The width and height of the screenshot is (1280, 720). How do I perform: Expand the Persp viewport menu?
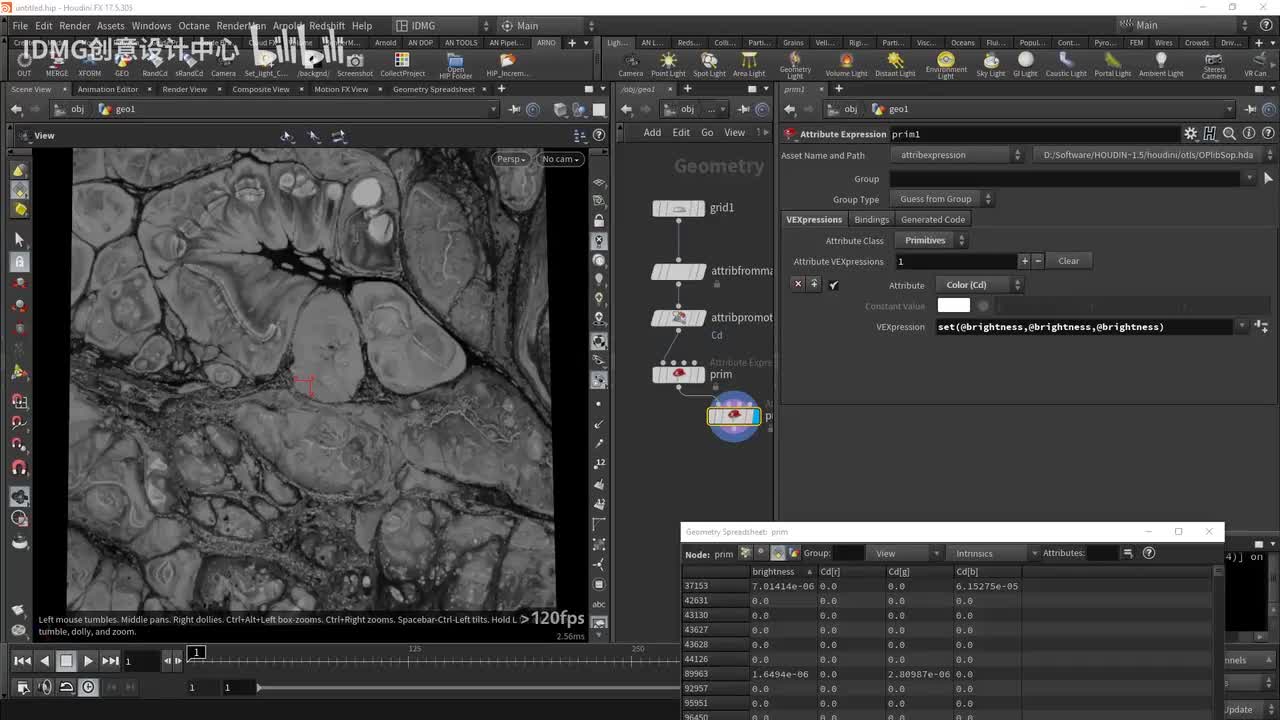(x=511, y=159)
